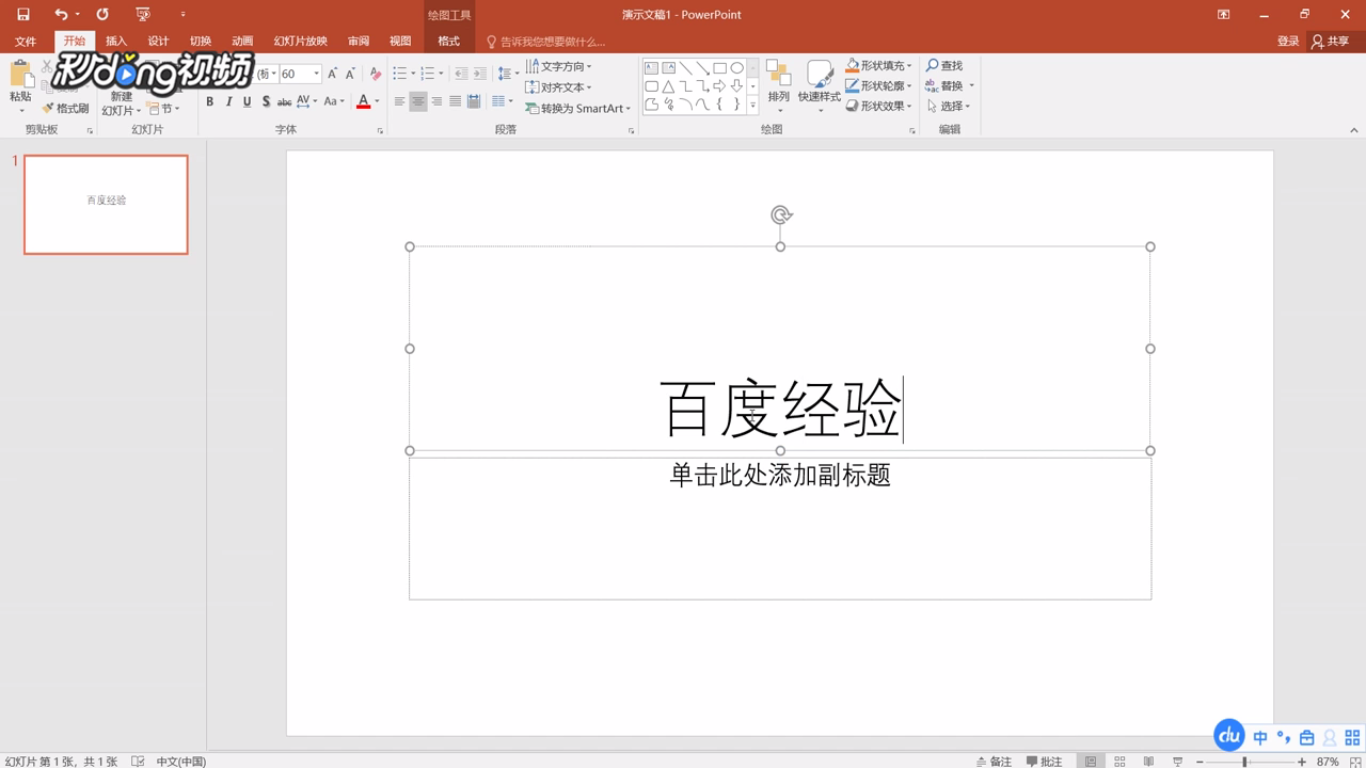Start slideshow from beginning icon in title bar

[x=143, y=14]
